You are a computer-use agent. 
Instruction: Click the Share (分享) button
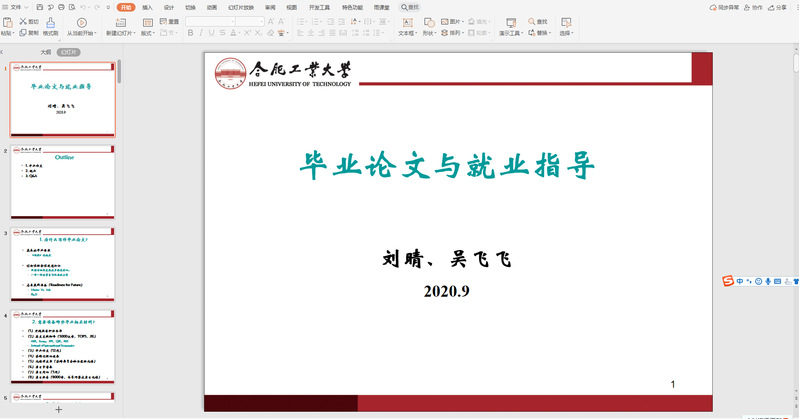coord(779,7)
